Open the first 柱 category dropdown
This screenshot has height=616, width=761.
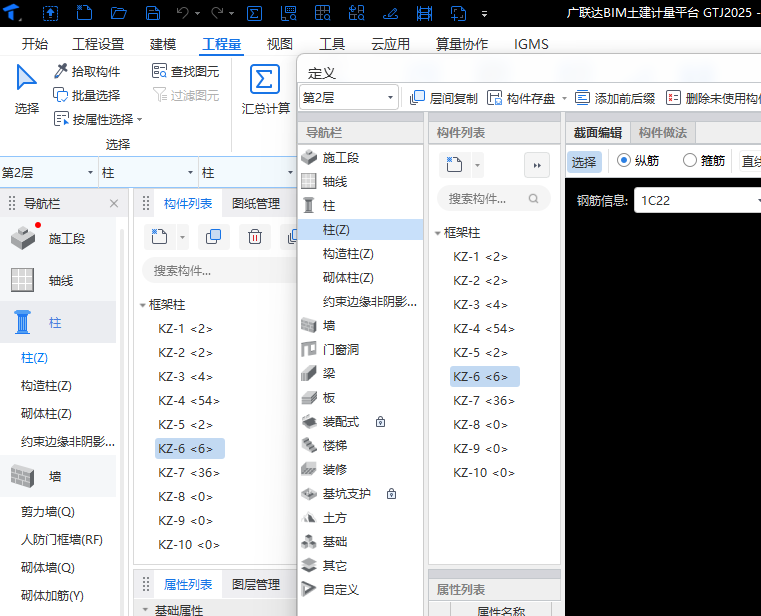click(148, 172)
